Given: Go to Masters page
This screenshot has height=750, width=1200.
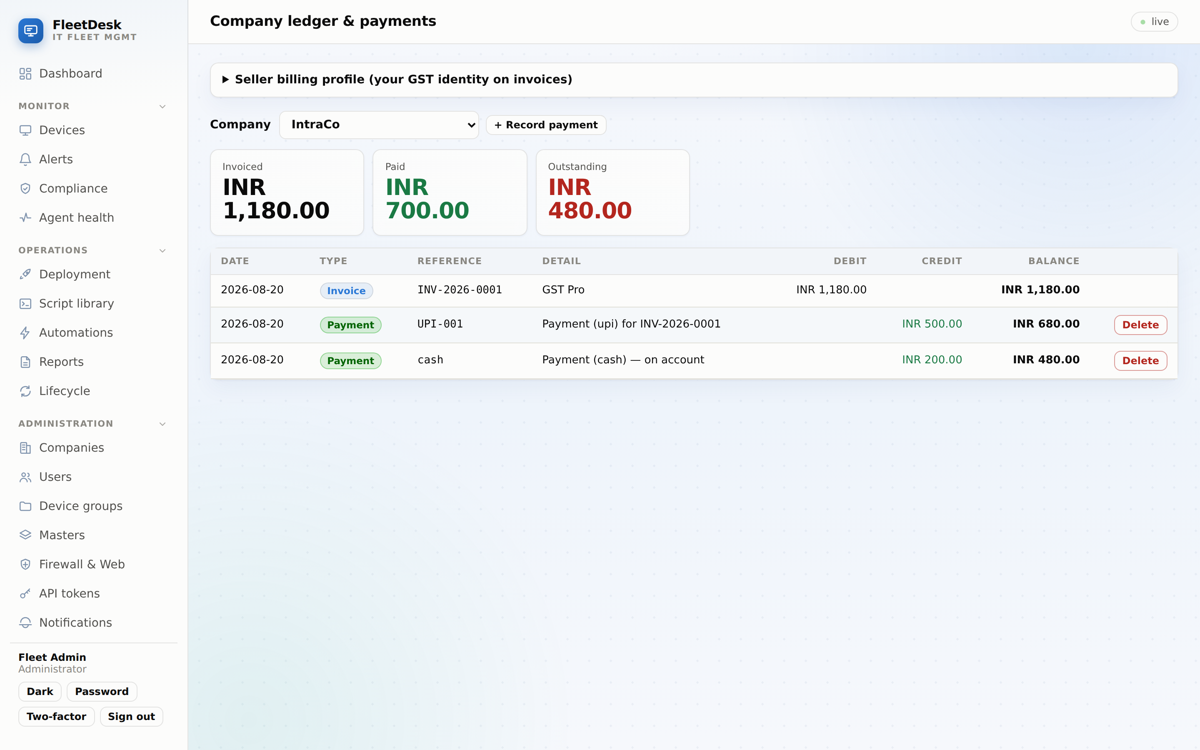Looking at the screenshot, I should coord(94,535).
